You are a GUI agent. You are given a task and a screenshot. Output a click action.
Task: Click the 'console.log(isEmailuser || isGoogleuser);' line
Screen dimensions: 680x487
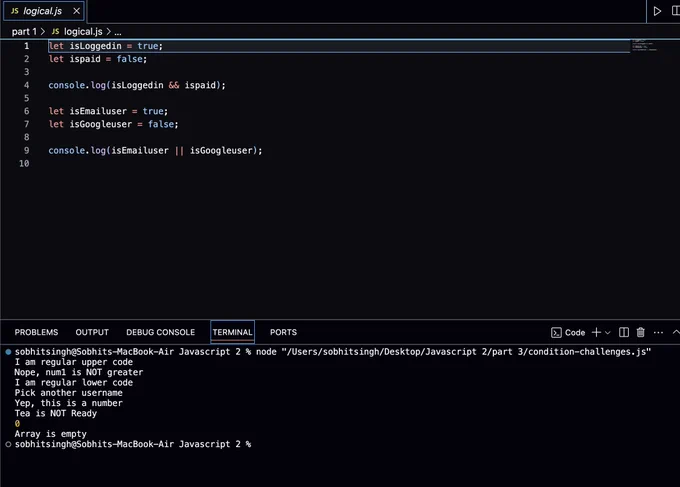click(155, 150)
